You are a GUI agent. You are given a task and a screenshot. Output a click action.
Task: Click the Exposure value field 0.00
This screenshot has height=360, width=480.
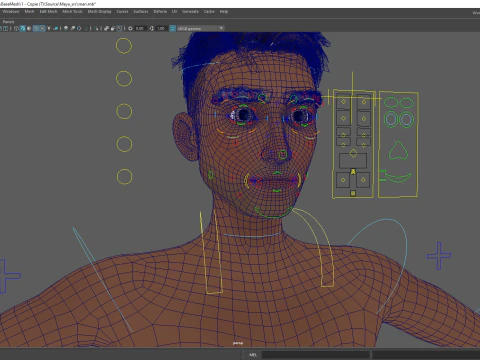pyautogui.click(x=140, y=29)
